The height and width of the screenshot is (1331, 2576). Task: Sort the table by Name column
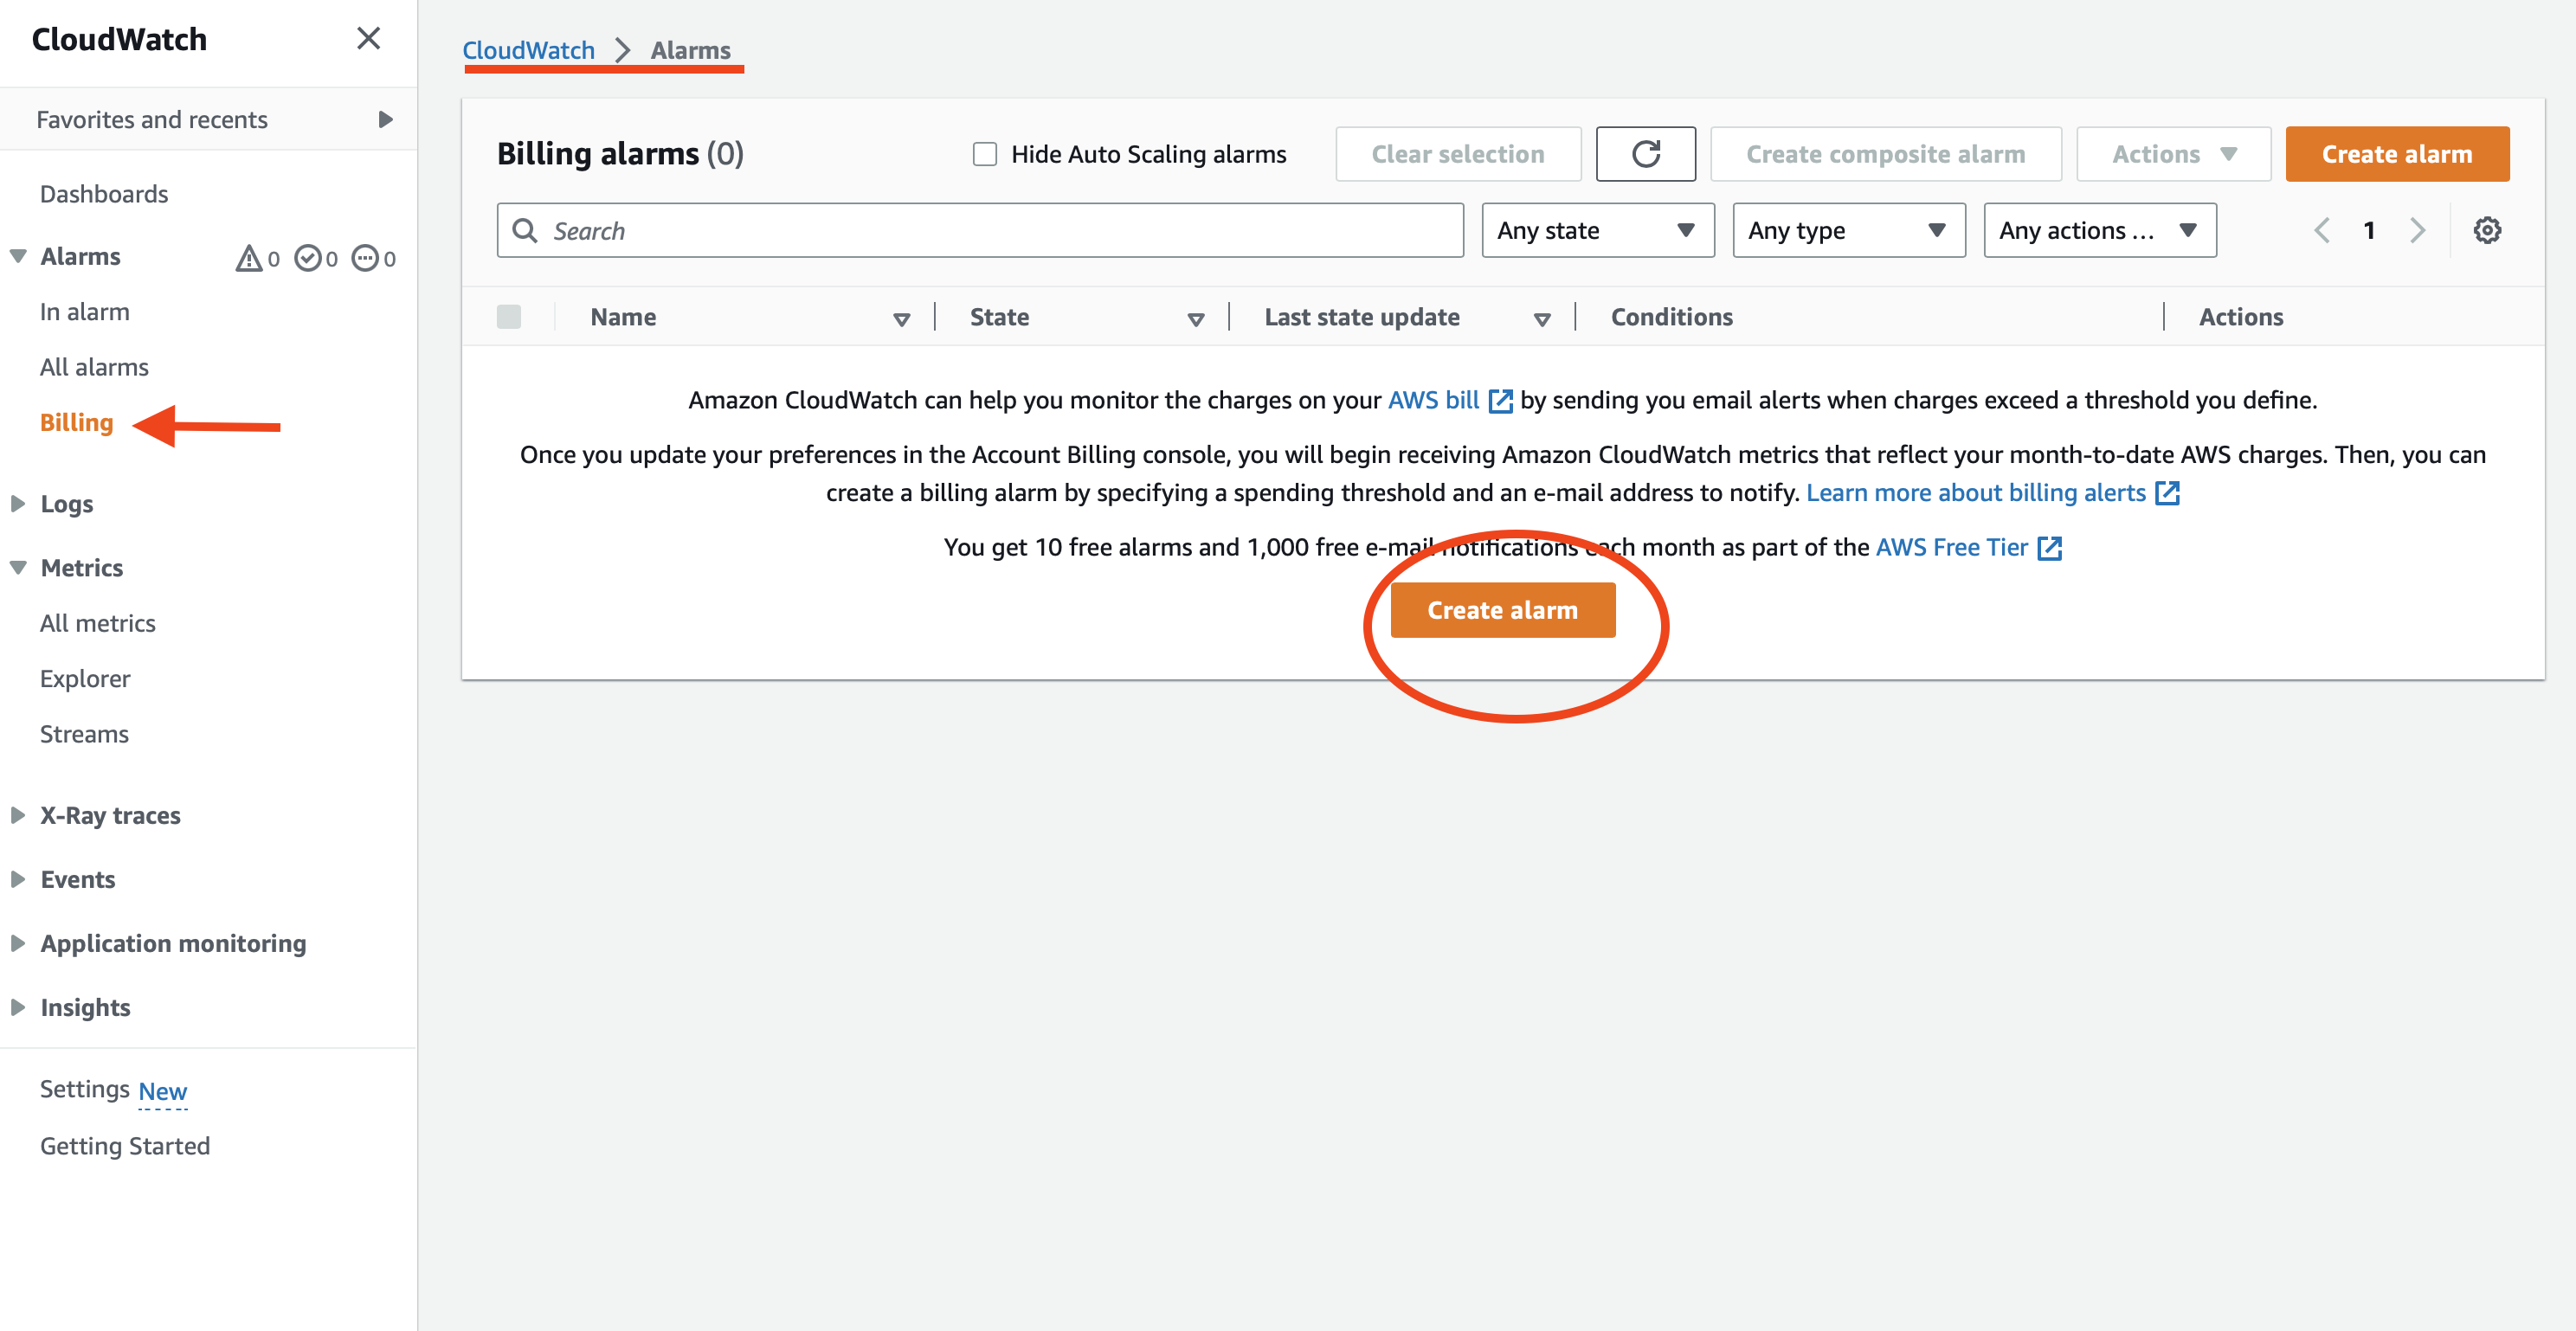(x=900, y=317)
